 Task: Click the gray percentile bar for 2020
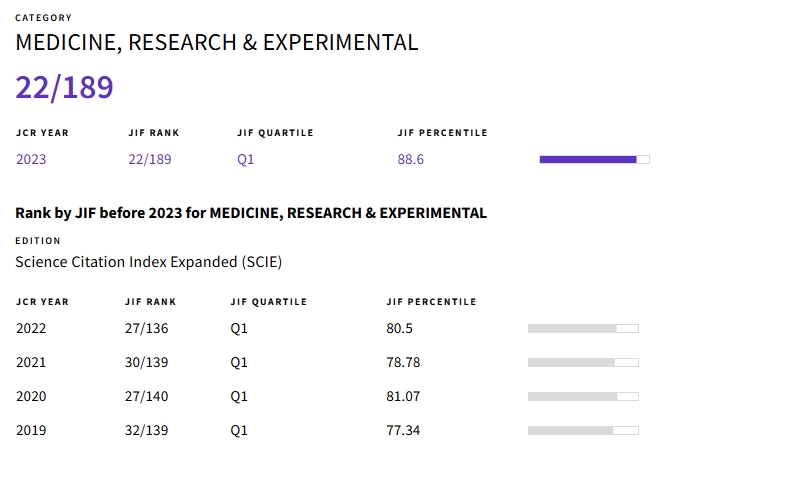(x=583, y=396)
